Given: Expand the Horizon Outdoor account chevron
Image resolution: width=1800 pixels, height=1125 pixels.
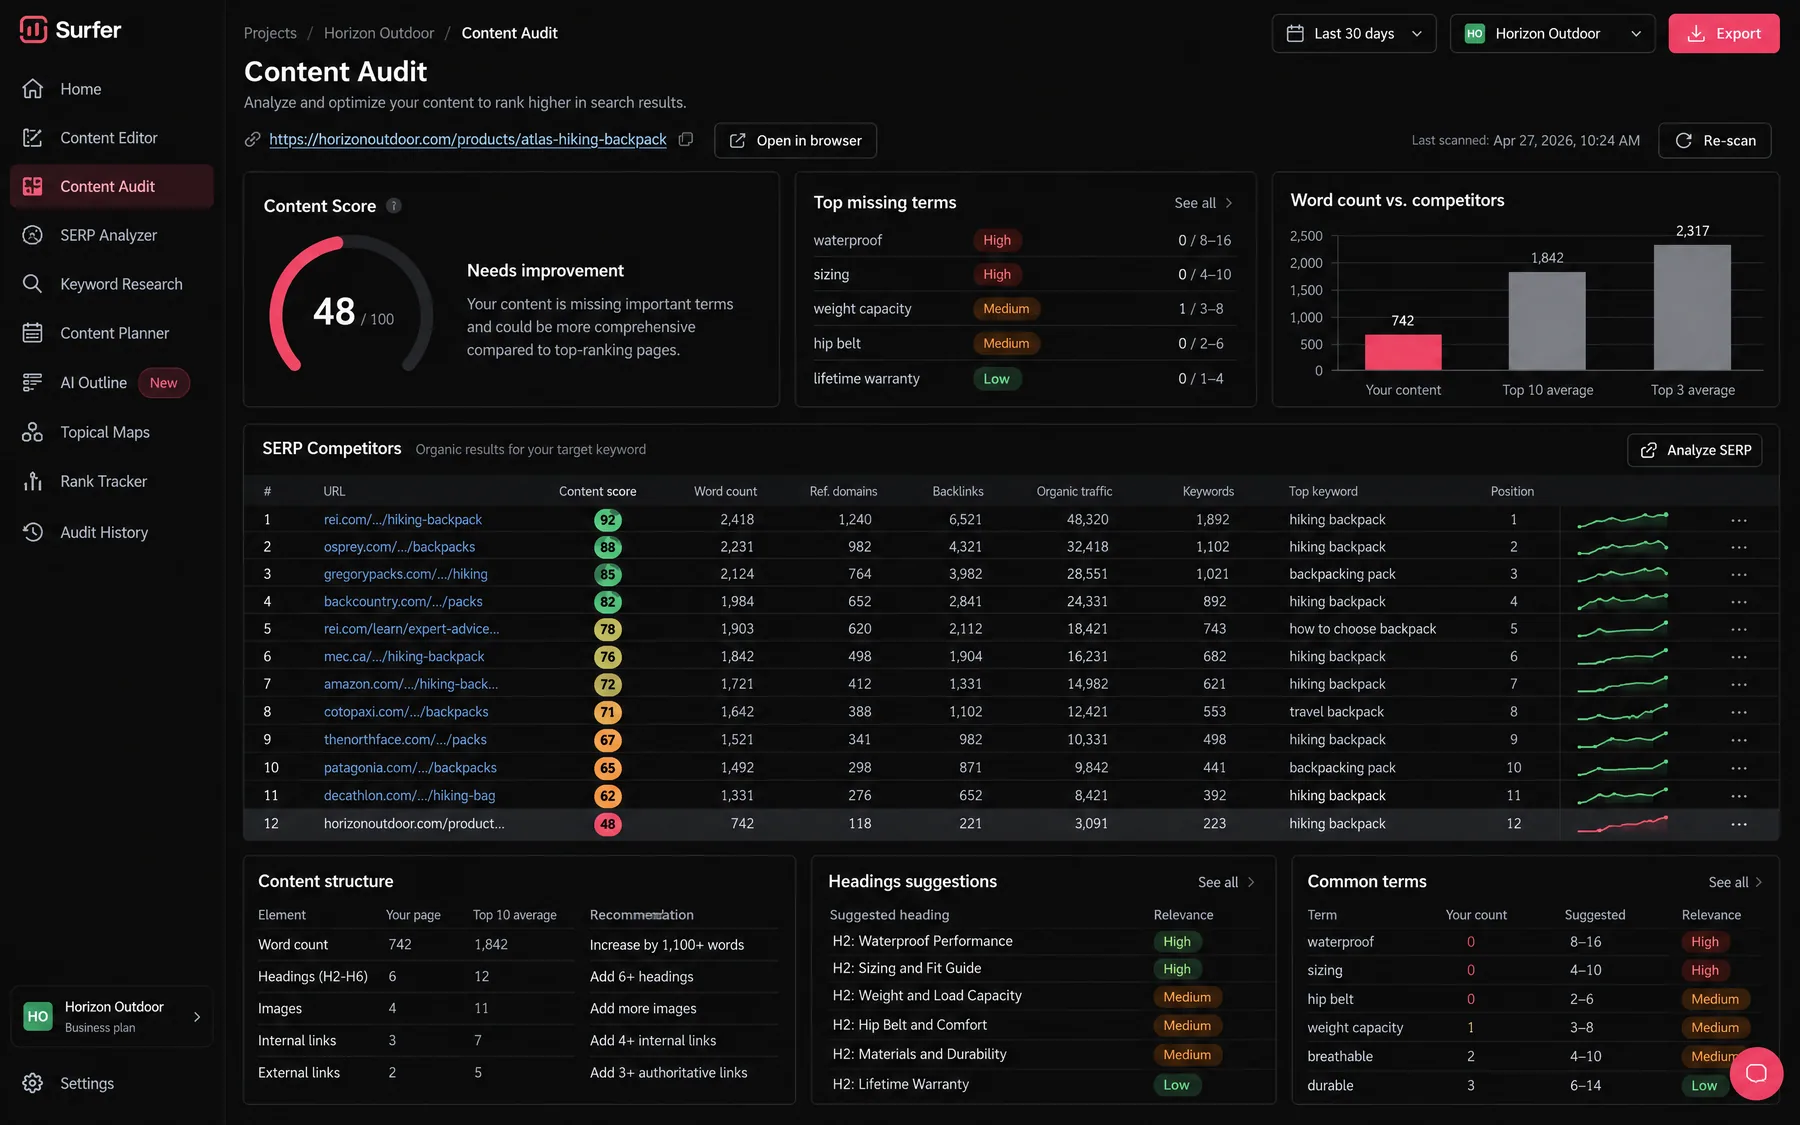Looking at the screenshot, I should [197, 1017].
